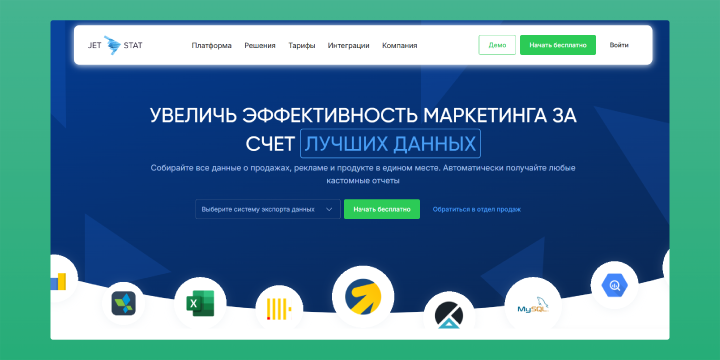Image resolution: width=720 pixels, height=360 pixels.
Task: Expand the data export system dropdown
Action: (268, 209)
